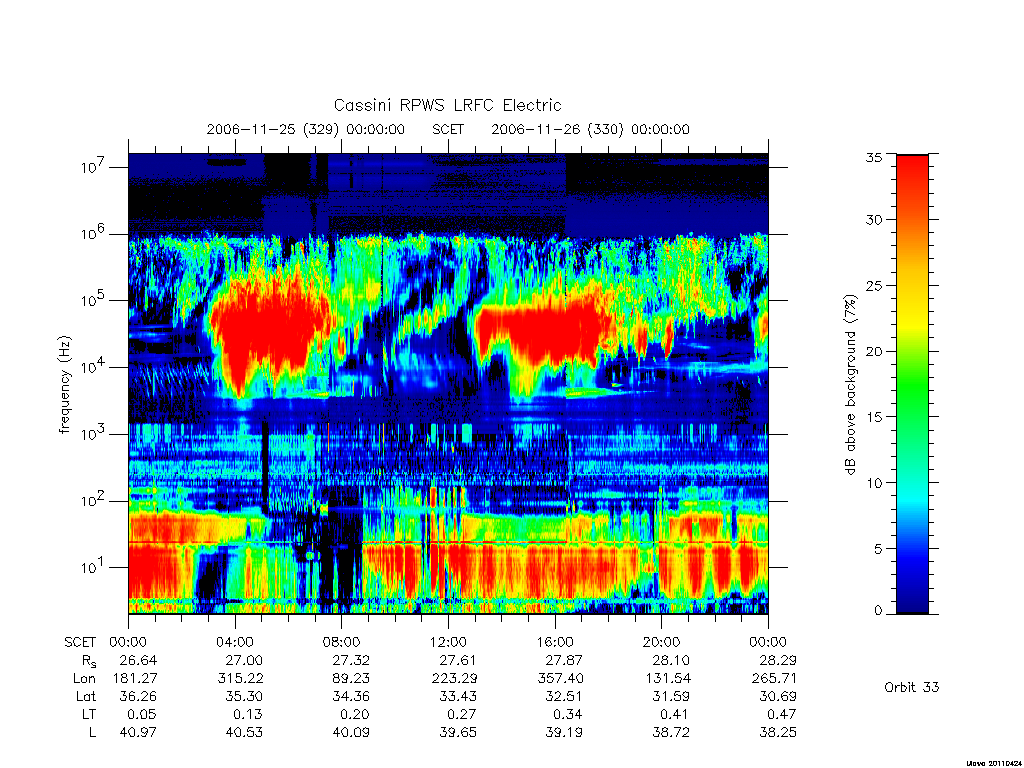This screenshot has width=1024, height=768.
Task: Click the colorbar tick value 15
Action: pos(874,417)
